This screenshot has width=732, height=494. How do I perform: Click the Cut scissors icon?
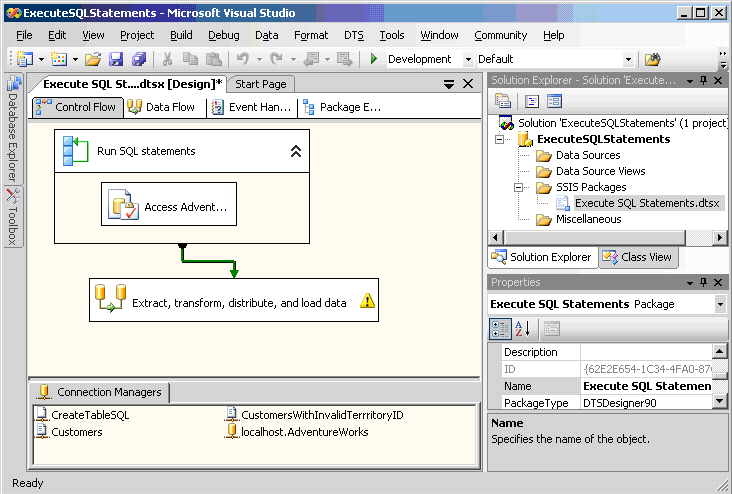(167, 59)
